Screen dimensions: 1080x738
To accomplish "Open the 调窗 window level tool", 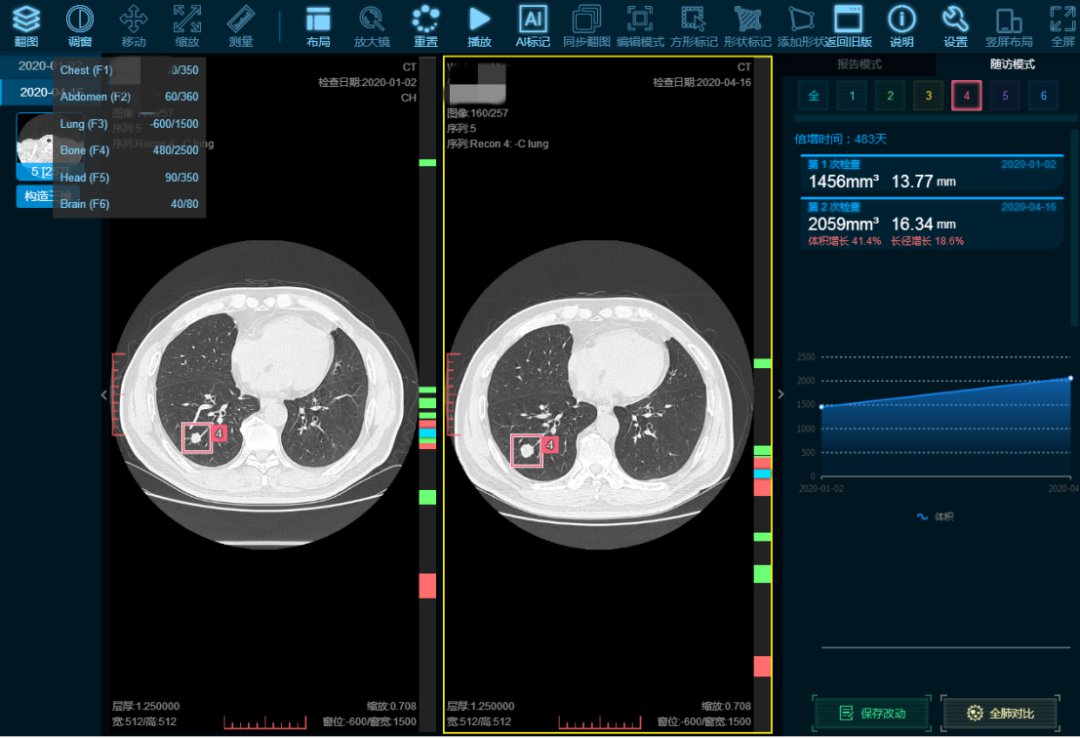I will click(x=80, y=25).
